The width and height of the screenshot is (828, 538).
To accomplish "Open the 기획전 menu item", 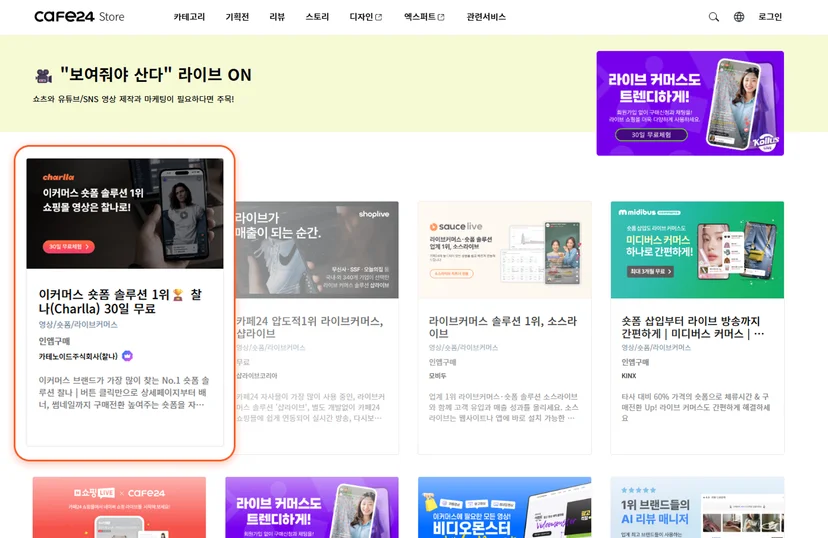I will [237, 17].
